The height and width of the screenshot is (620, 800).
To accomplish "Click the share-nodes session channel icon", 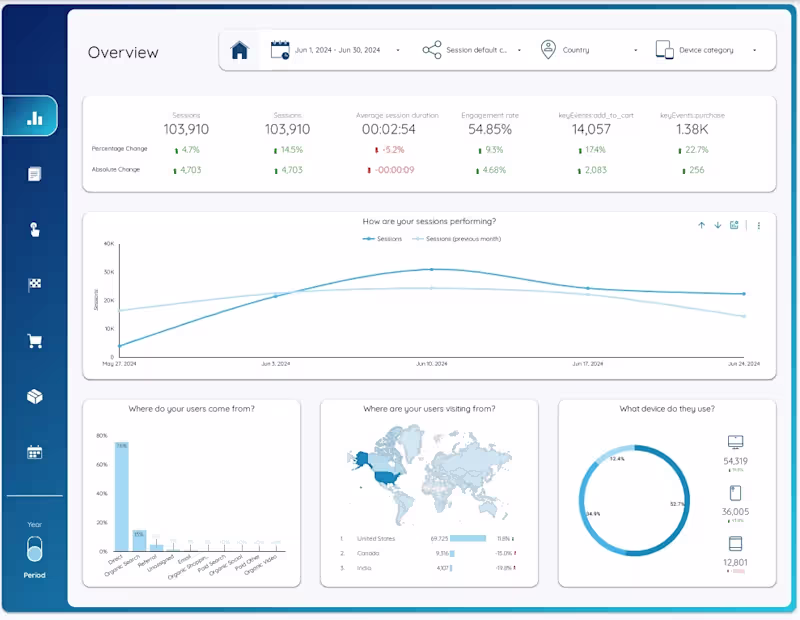I will (432, 50).
